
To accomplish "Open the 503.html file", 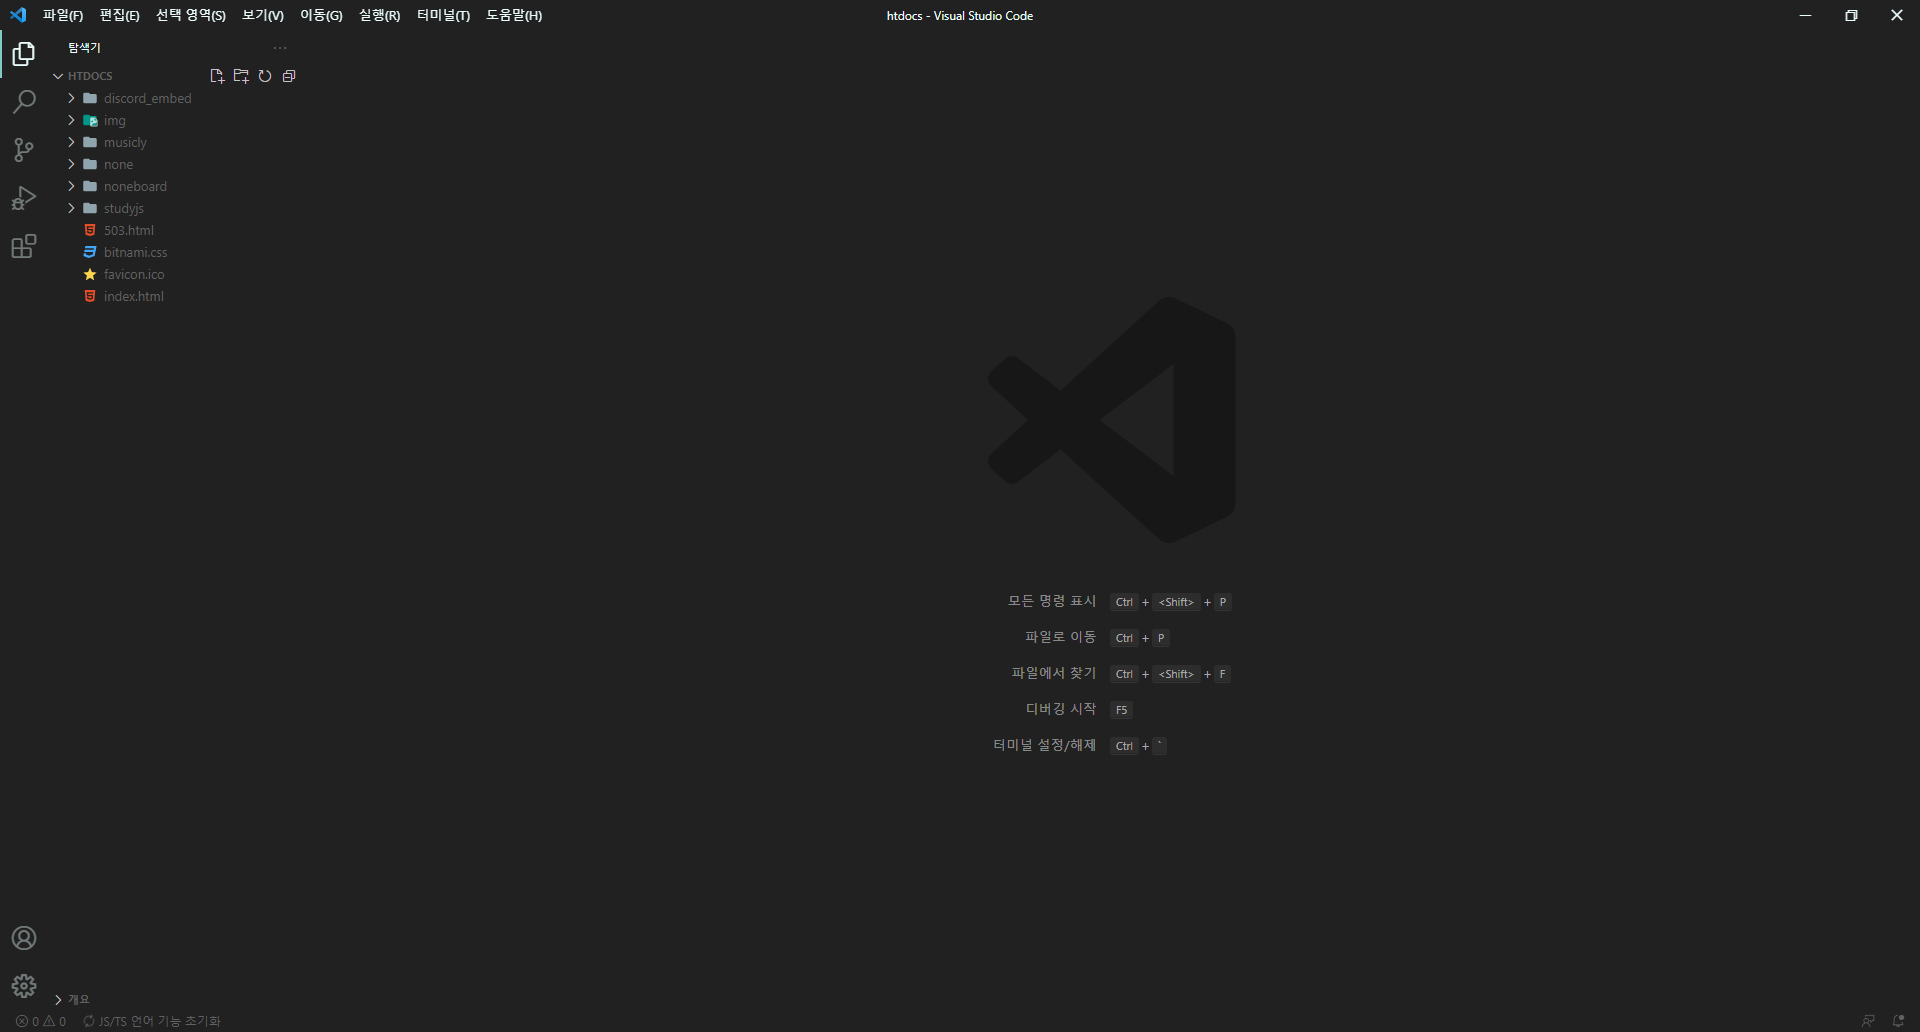I will pyautogui.click(x=129, y=230).
